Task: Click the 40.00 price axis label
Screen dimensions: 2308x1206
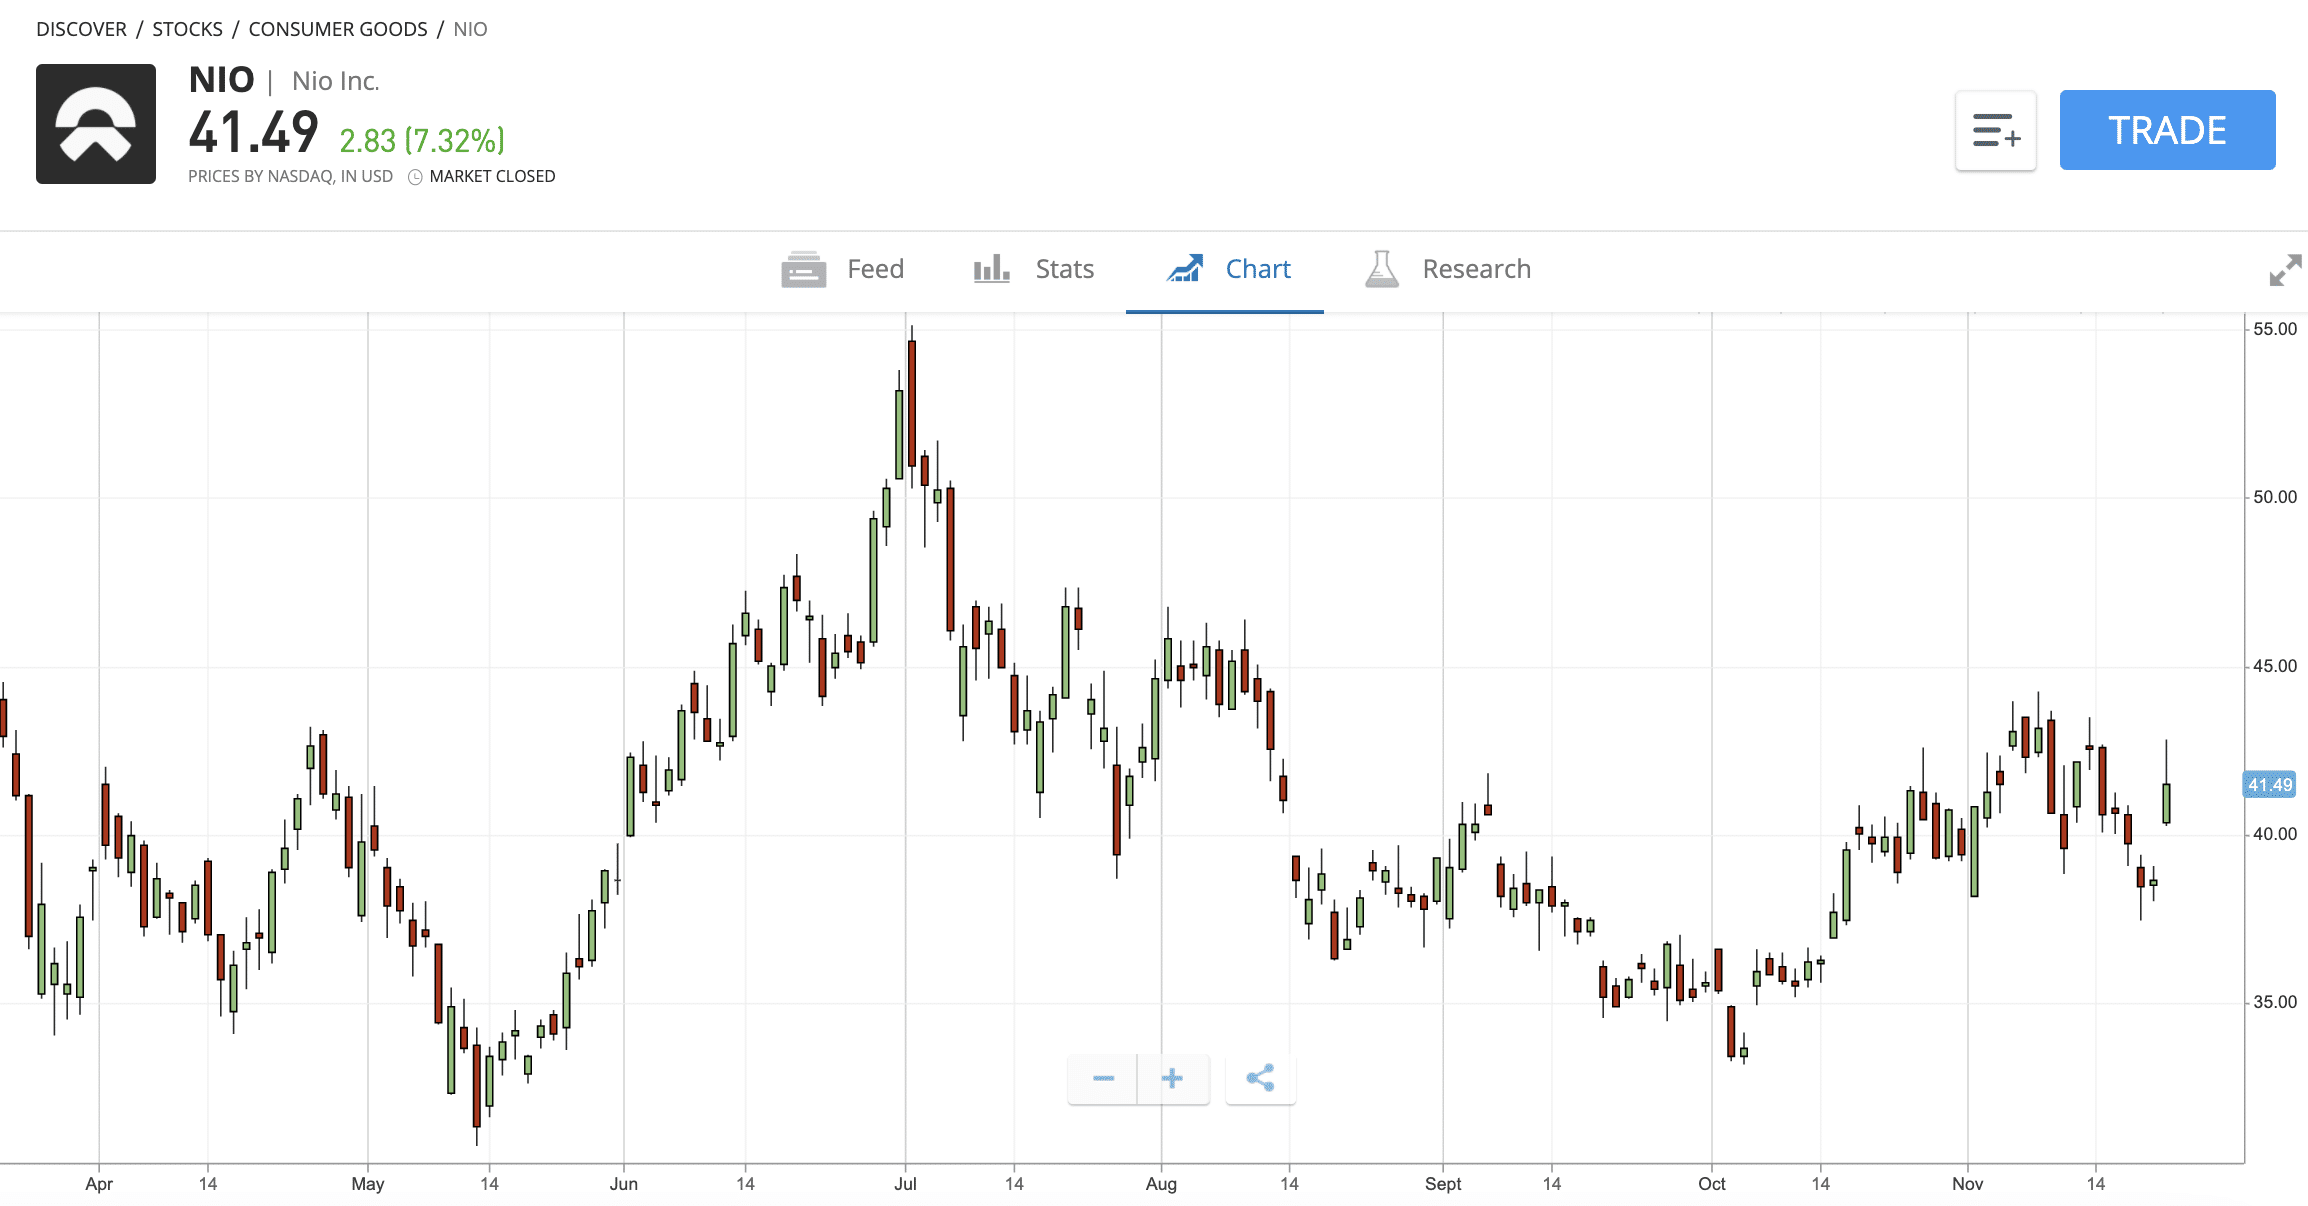Action: coord(2275,834)
